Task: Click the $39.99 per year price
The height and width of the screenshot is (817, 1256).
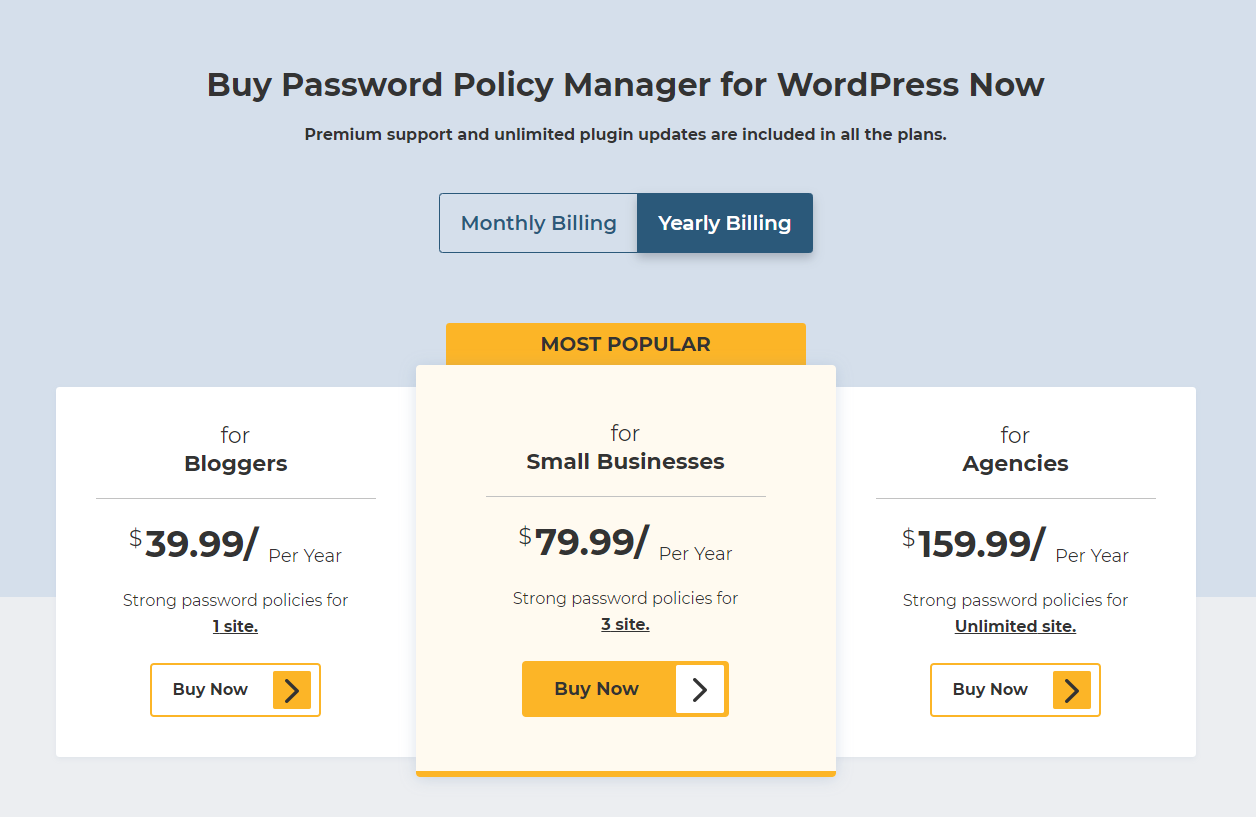Action: pos(202,545)
